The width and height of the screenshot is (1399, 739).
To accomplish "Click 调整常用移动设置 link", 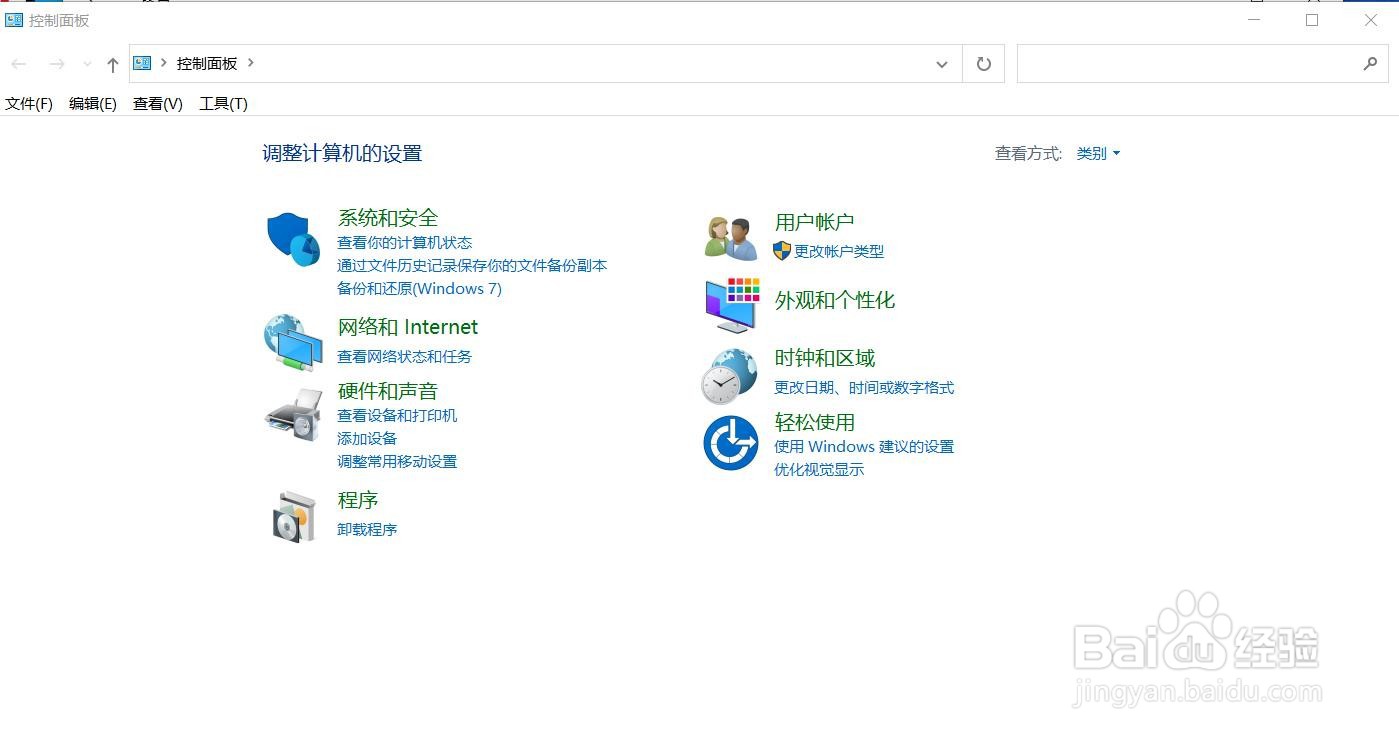I will [397, 462].
